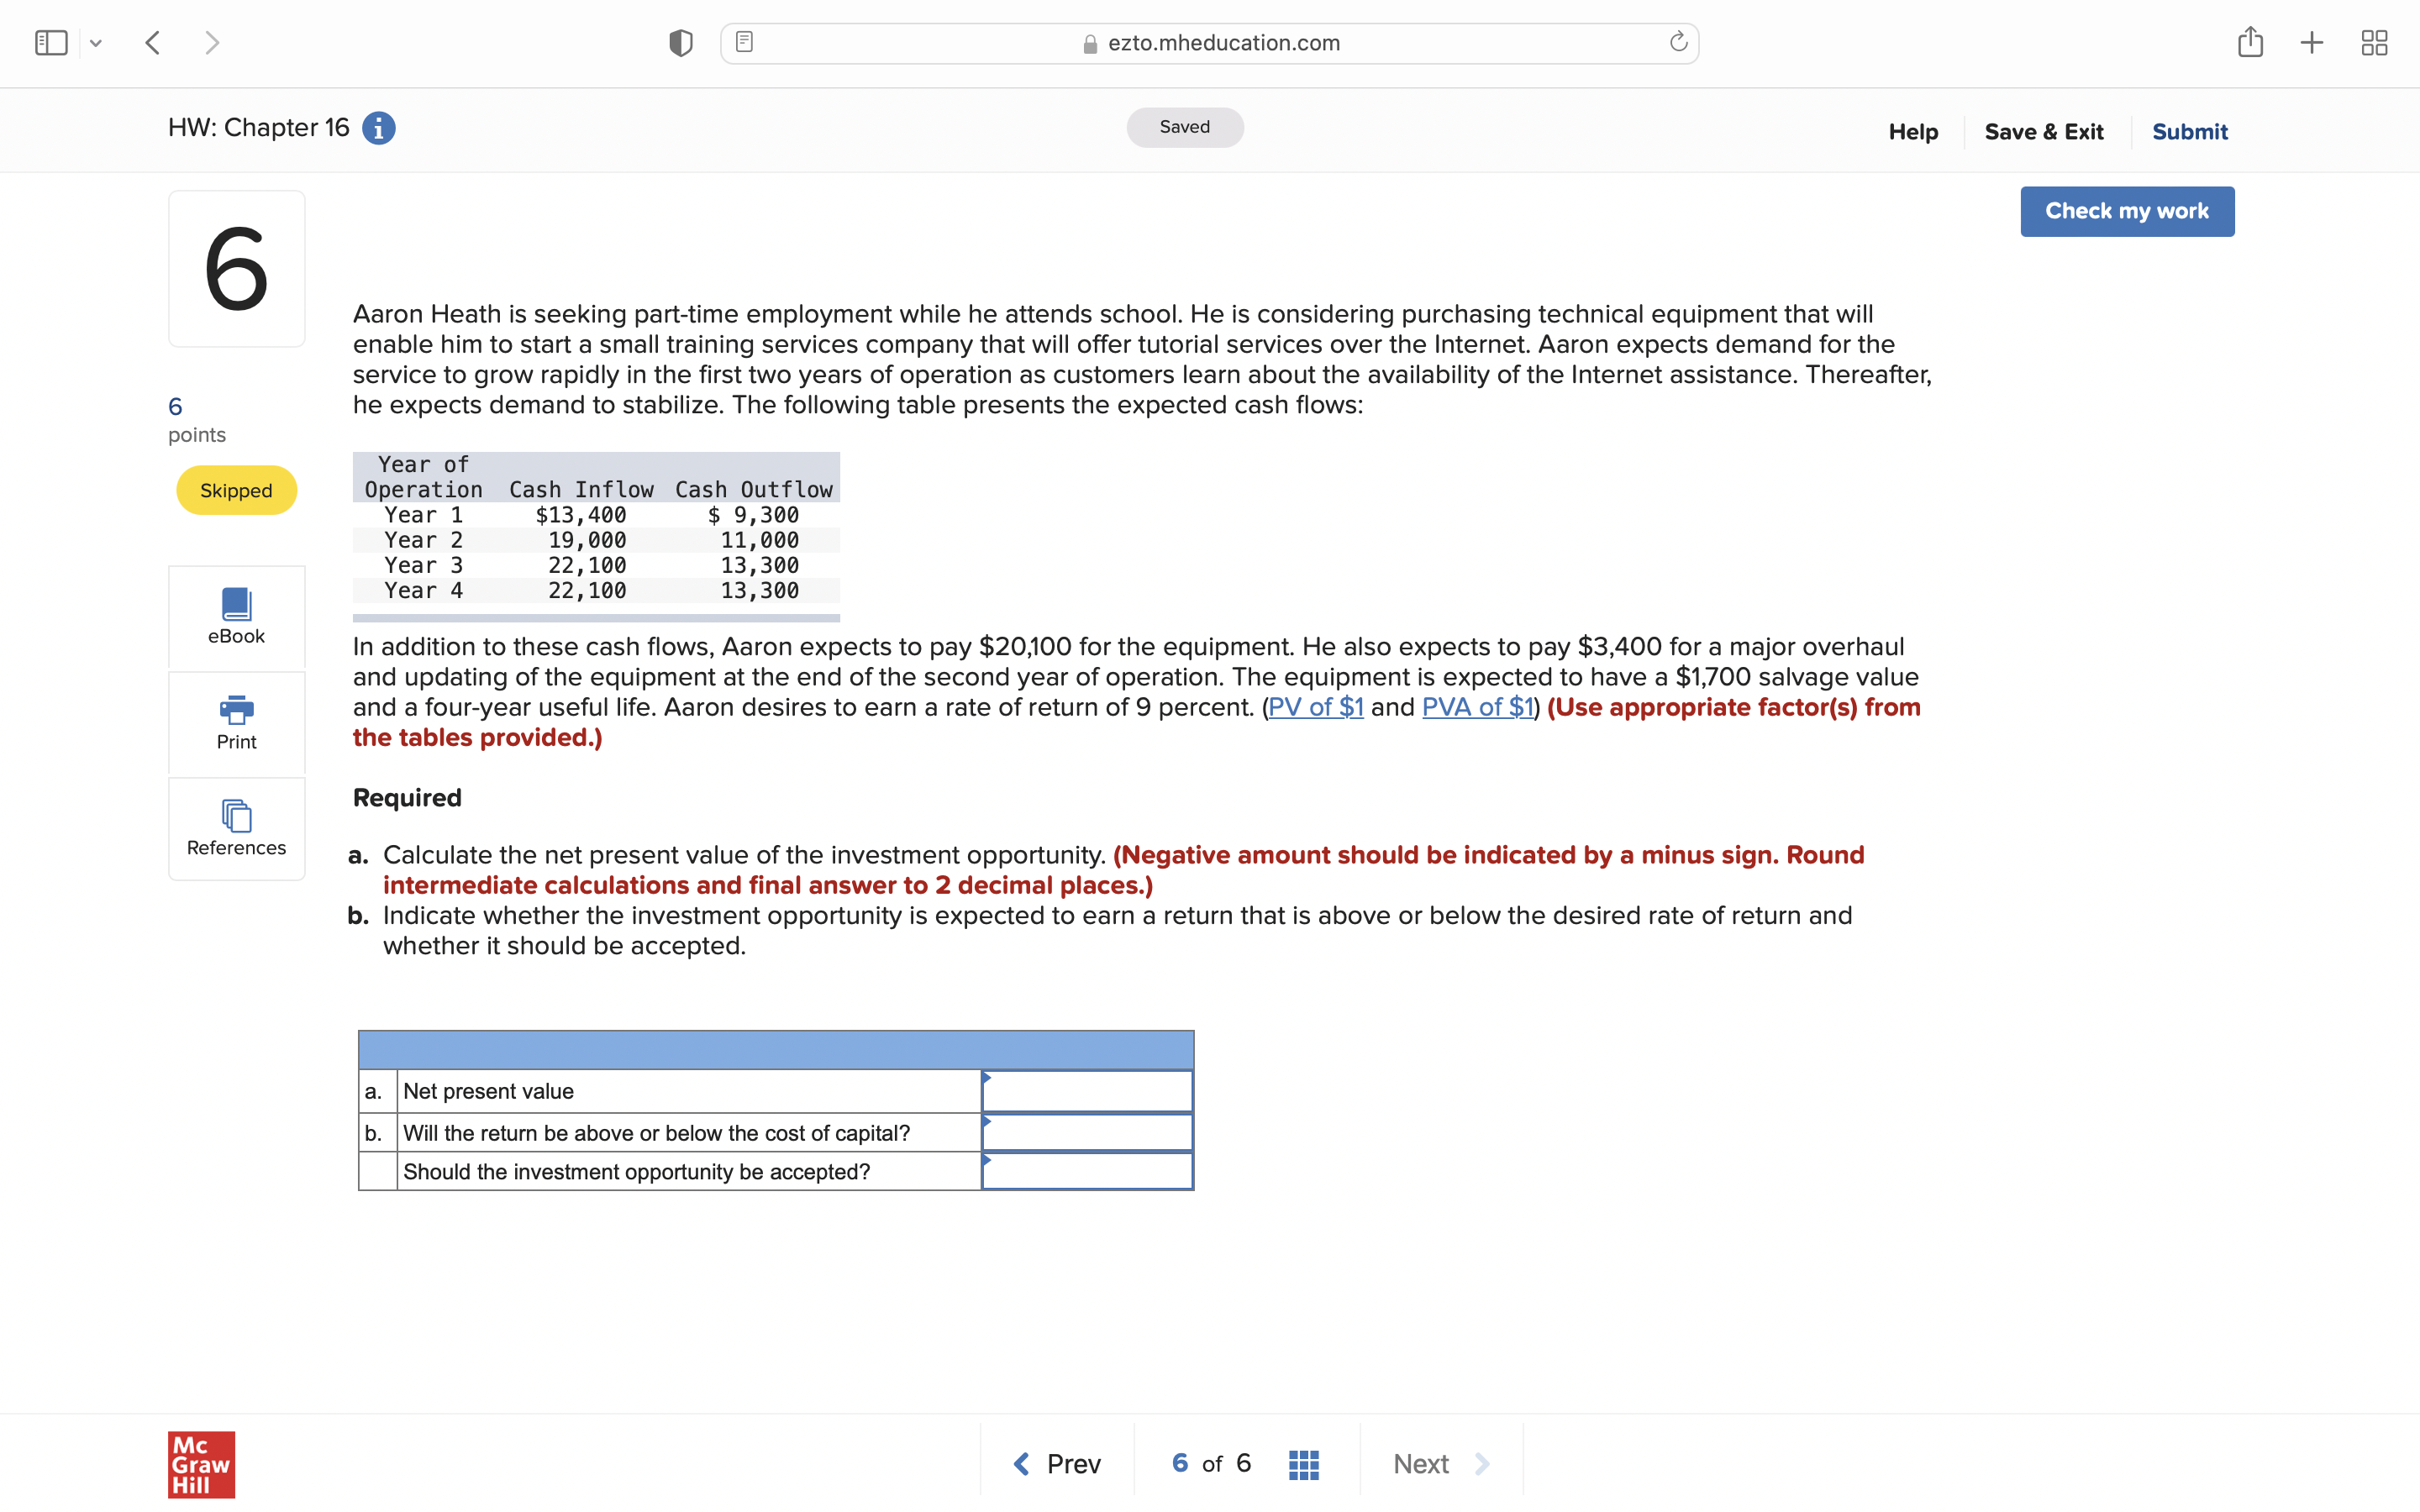The height and width of the screenshot is (1512, 2420).
Task: Go to the previous question
Action: tap(1057, 1464)
